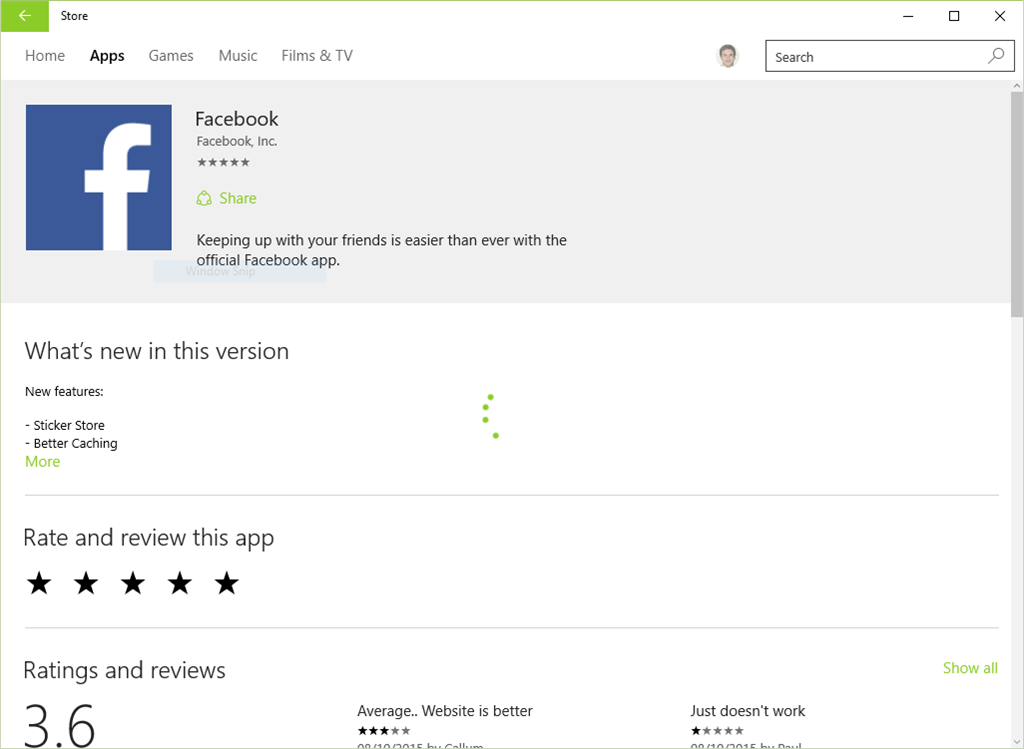Click the Facebook app title
Screen dimensions: 1024x749
click(x=236, y=119)
